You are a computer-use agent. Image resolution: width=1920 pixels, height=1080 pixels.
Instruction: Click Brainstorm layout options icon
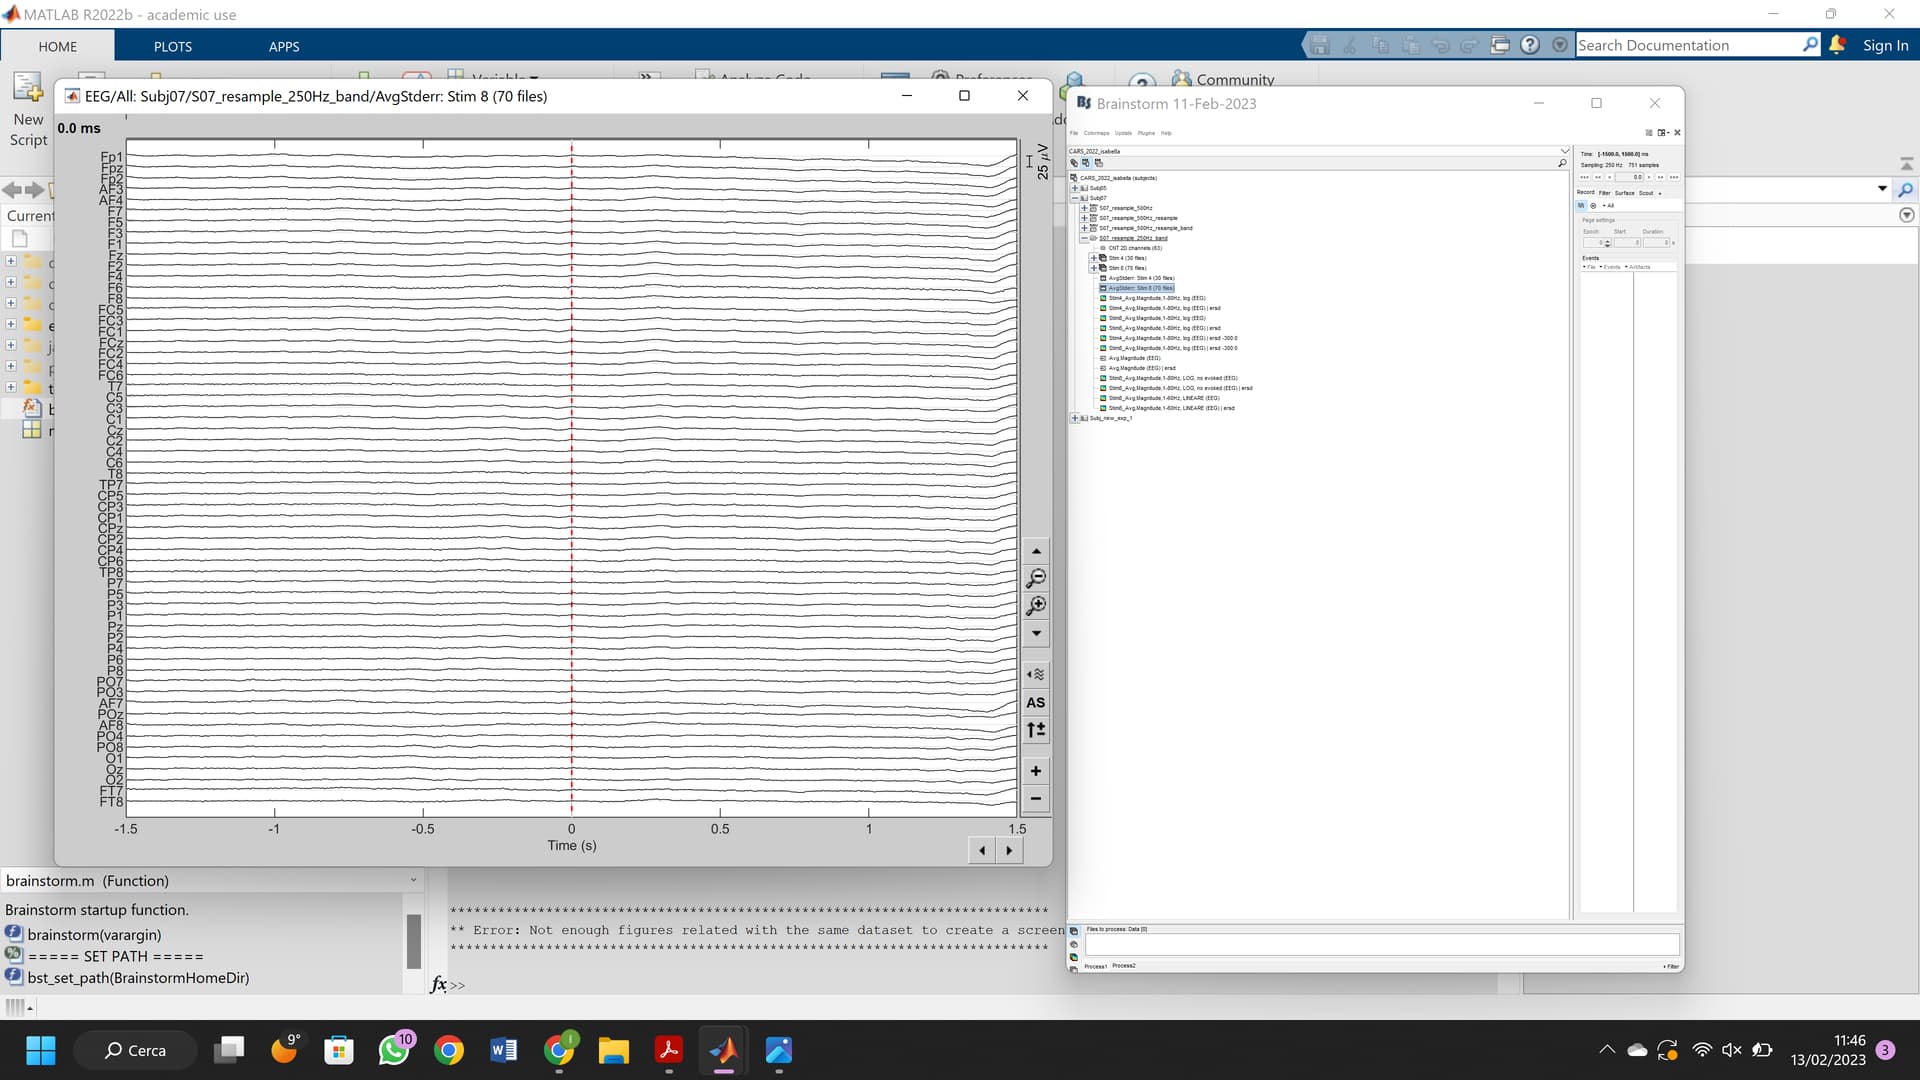coord(1662,132)
